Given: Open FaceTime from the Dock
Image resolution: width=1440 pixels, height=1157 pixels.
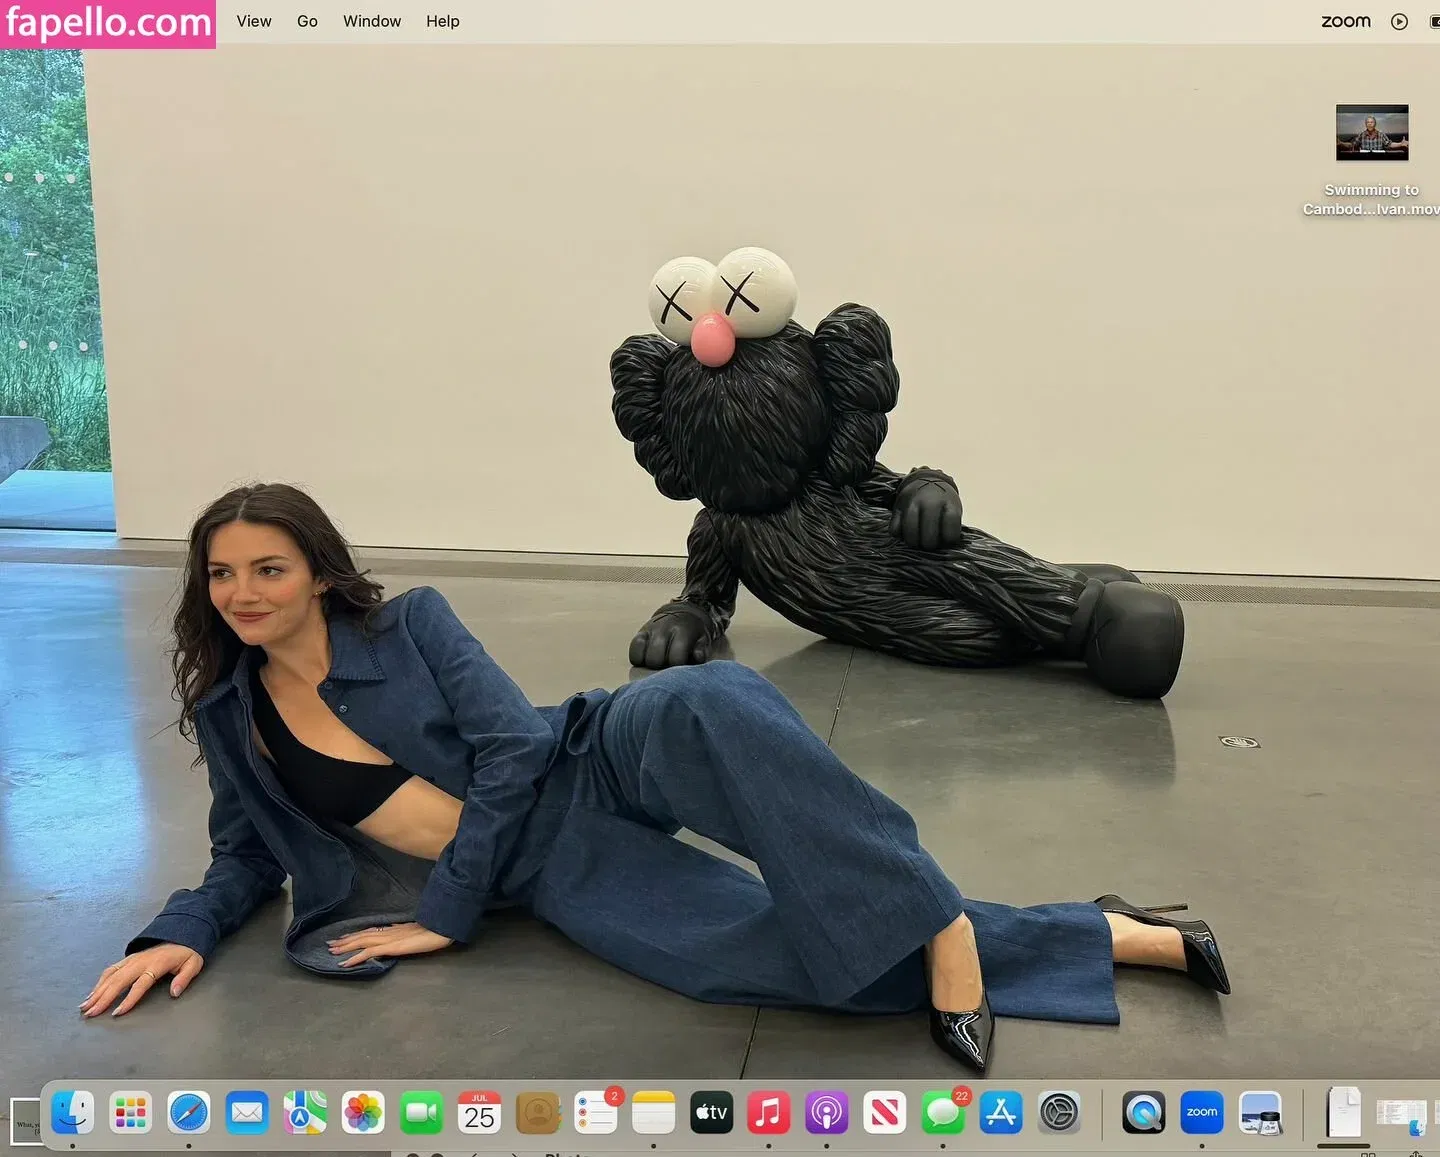Looking at the screenshot, I should tap(421, 1112).
